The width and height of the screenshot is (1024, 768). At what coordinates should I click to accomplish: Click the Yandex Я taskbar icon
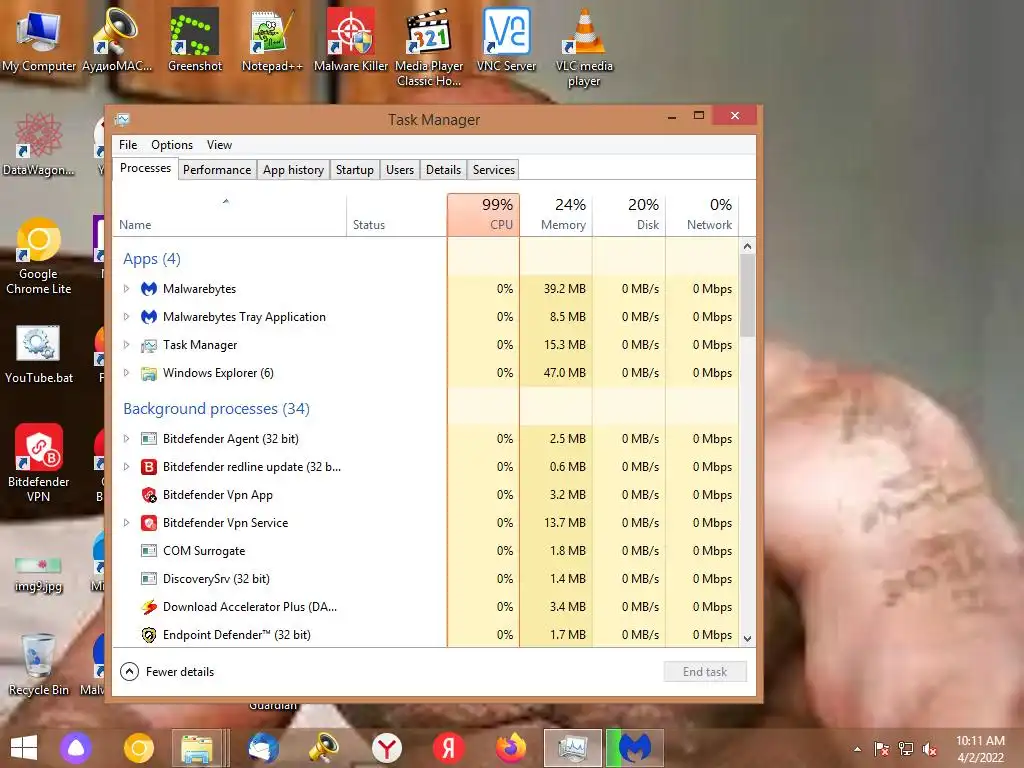point(449,748)
